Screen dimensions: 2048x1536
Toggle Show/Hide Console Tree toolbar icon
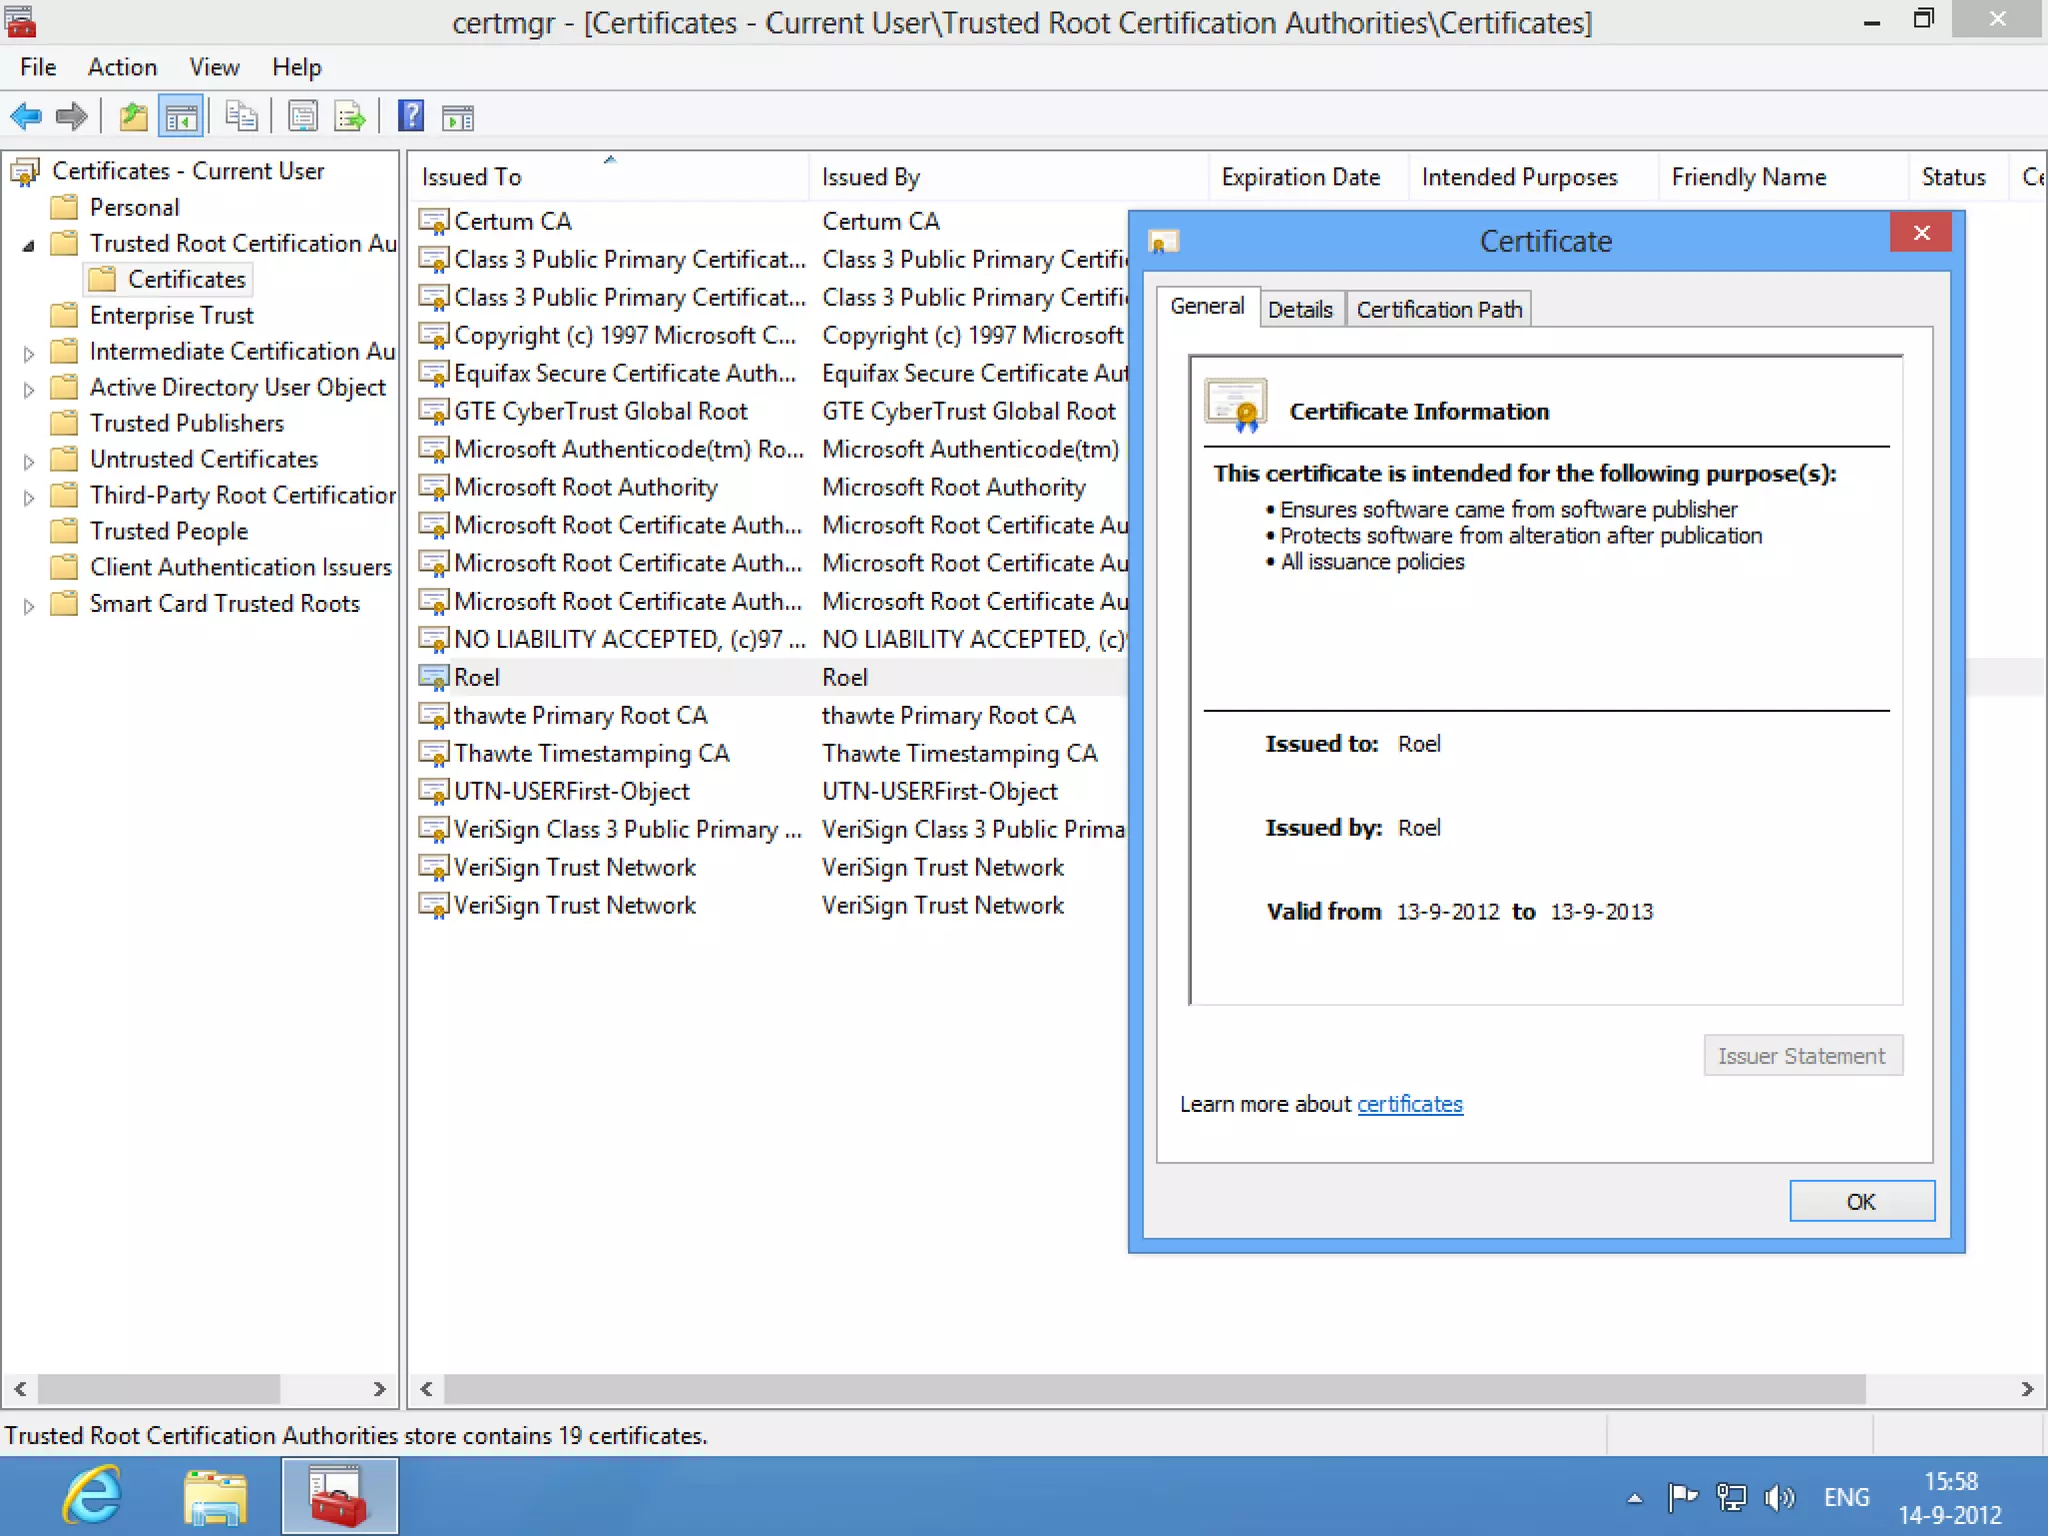(181, 117)
